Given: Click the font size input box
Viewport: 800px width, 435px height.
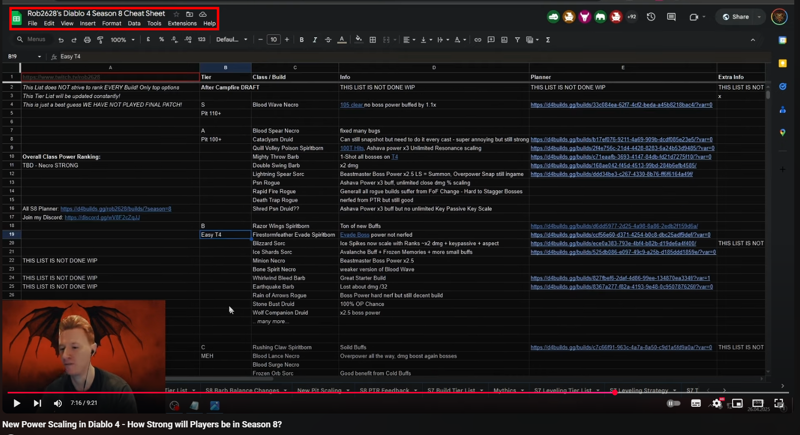Looking at the screenshot, I should point(273,40).
